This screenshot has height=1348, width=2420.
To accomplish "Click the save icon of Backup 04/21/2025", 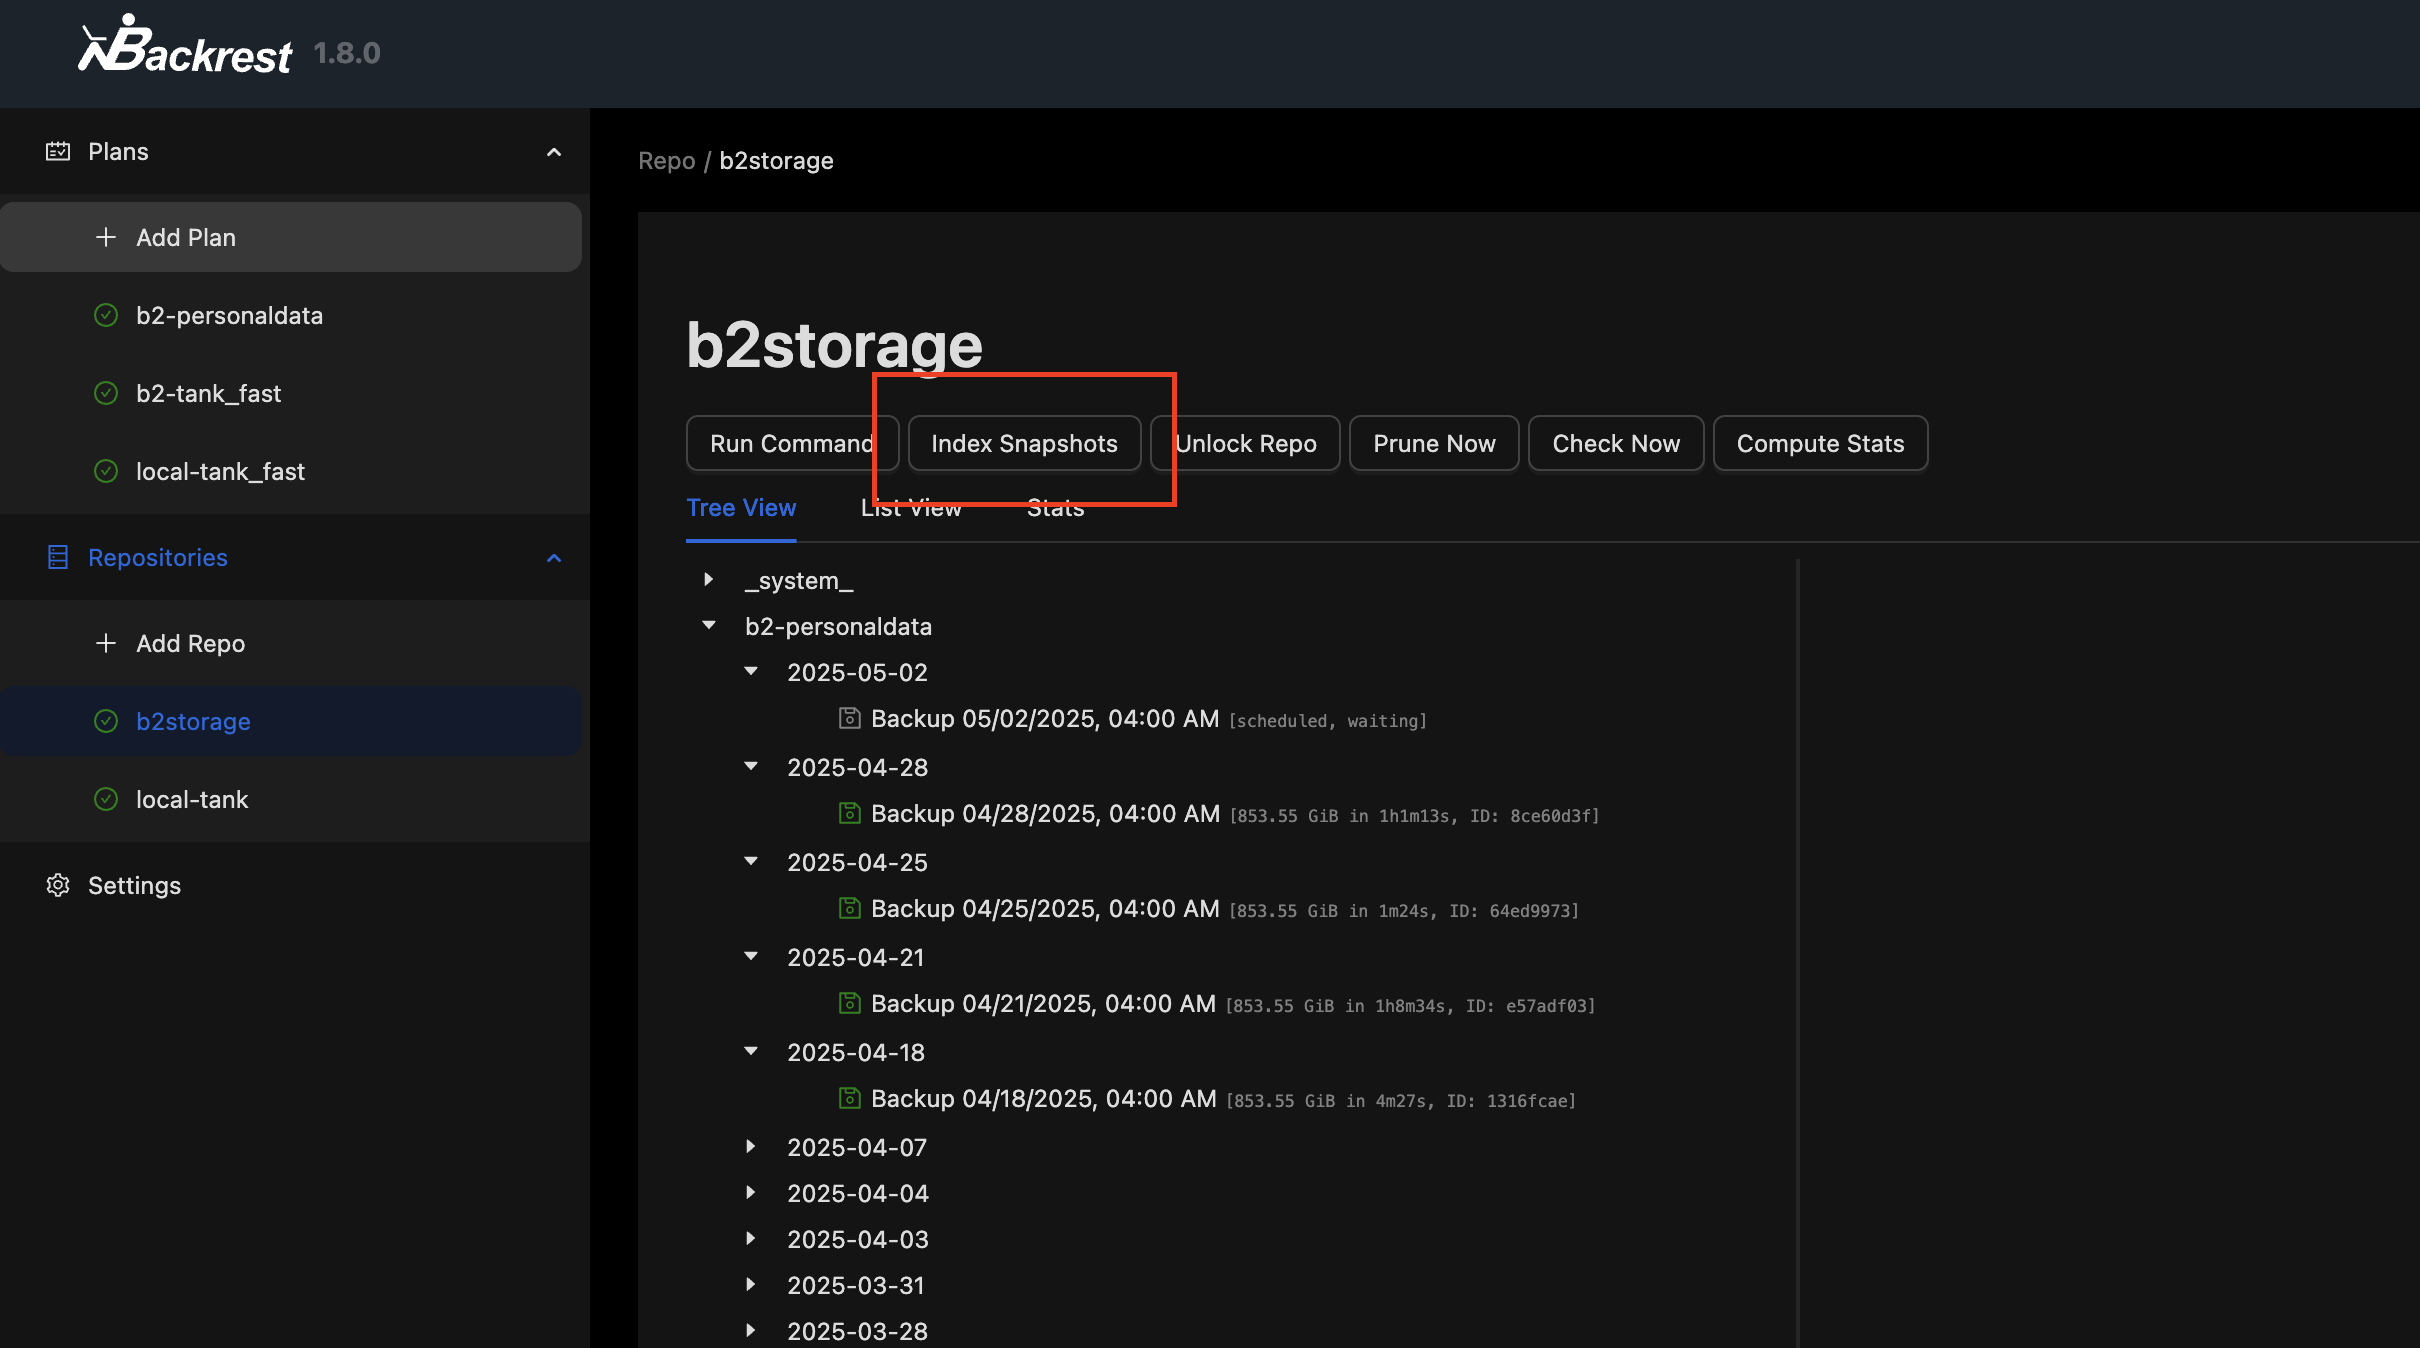I will coord(849,1003).
